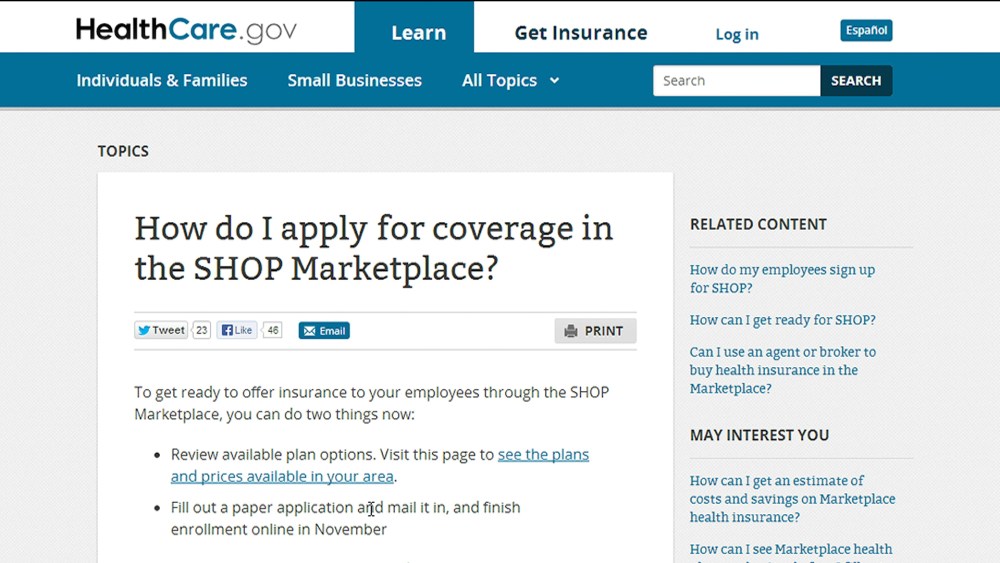Send page via Email button
This screenshot has width=1000, height=563.
(x=324, y=331)
